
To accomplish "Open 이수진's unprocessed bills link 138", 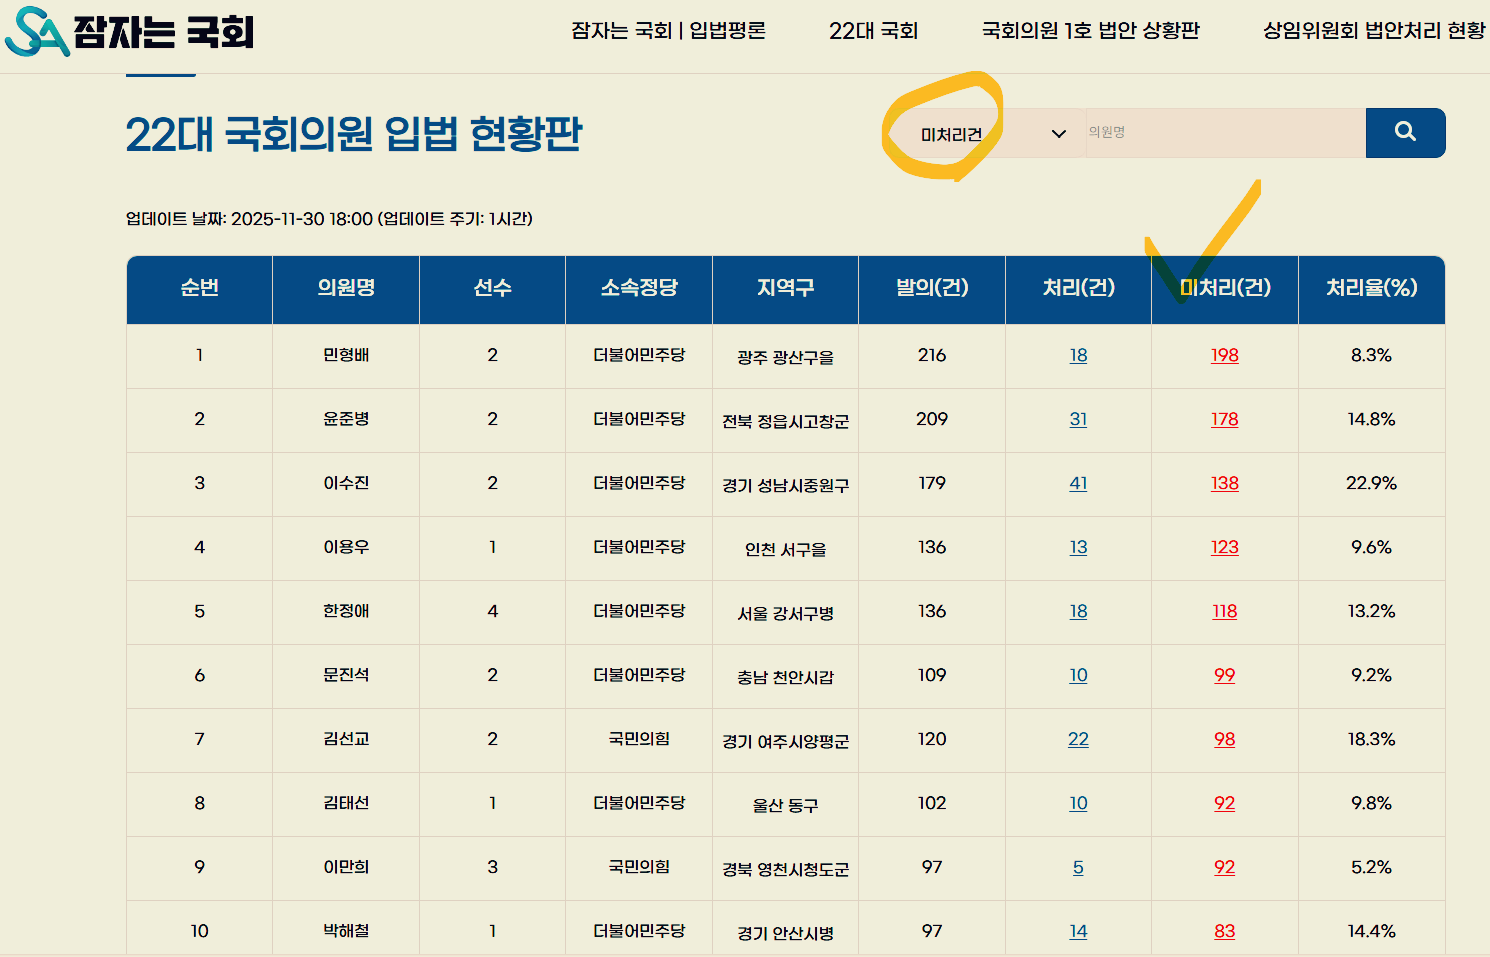I will [1225, 483].
